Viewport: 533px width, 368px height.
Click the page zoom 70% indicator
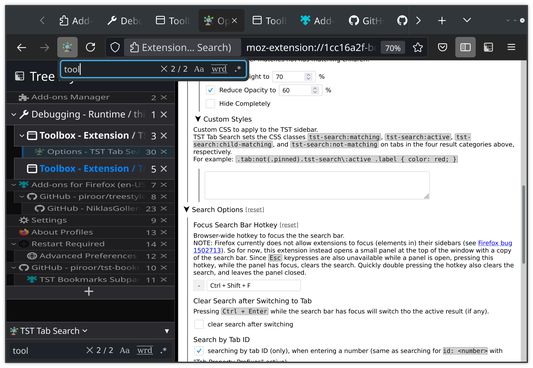393,48
